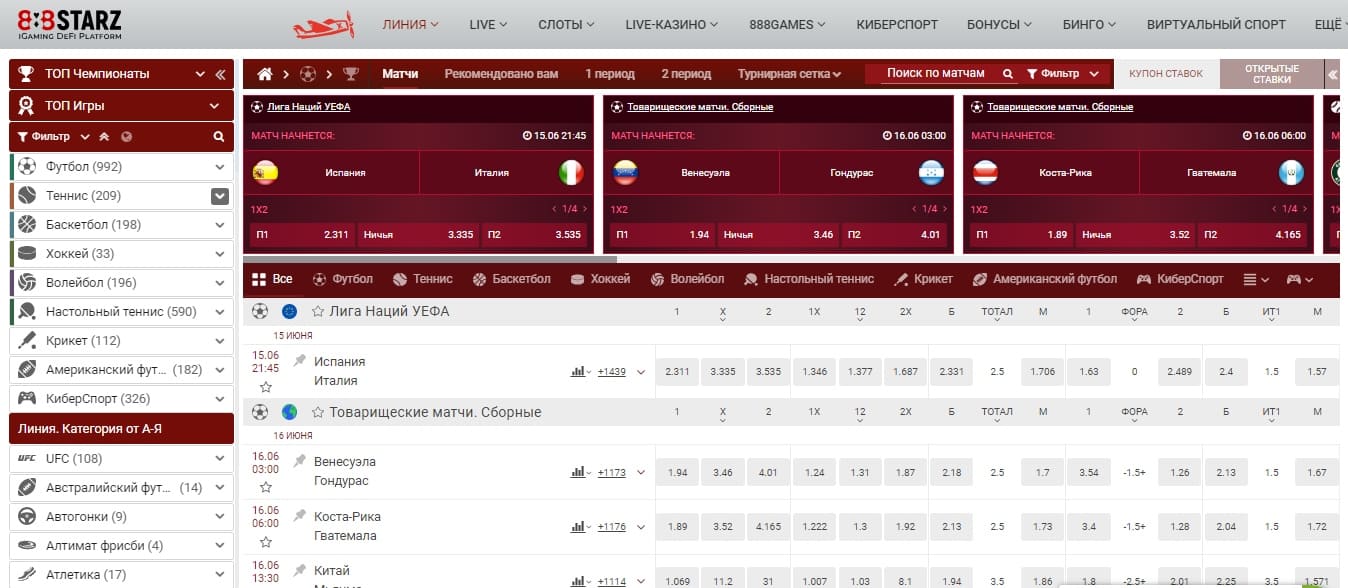1348x588 pixels.
Task: Show previous market on Венесуэла card
Action: (913, 209)
